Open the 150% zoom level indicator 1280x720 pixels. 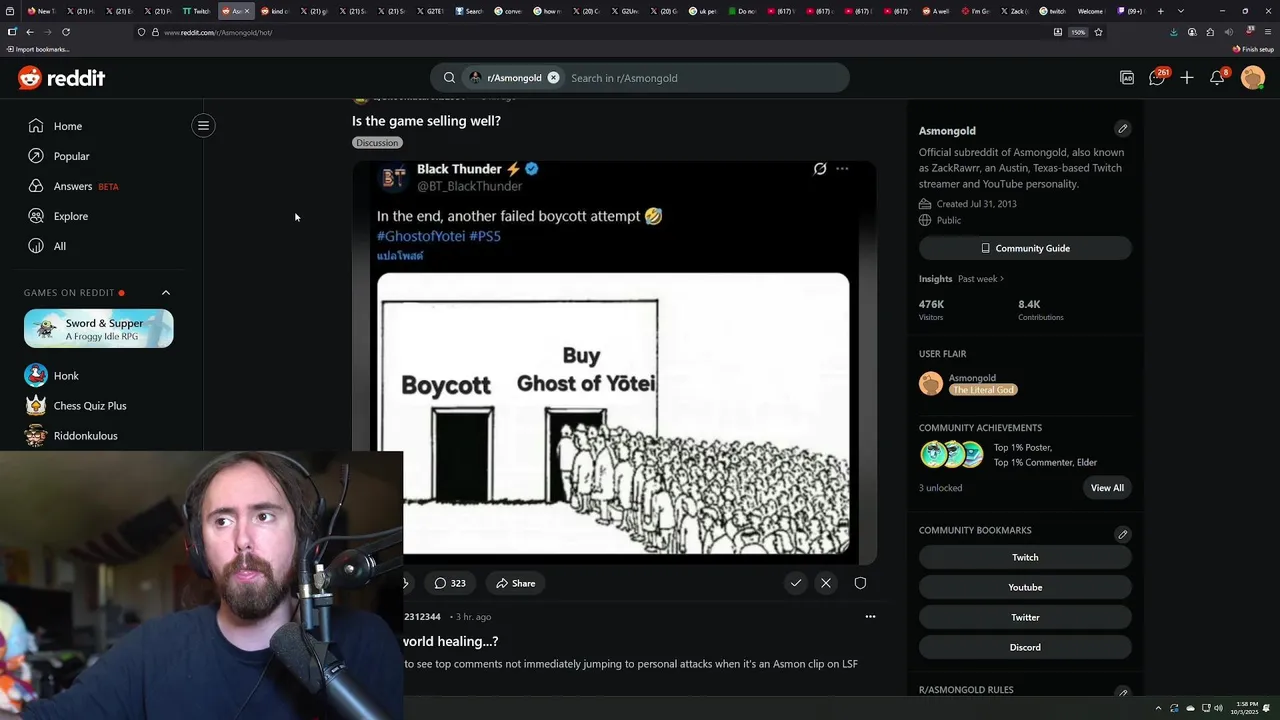[x=1078, y=32]
